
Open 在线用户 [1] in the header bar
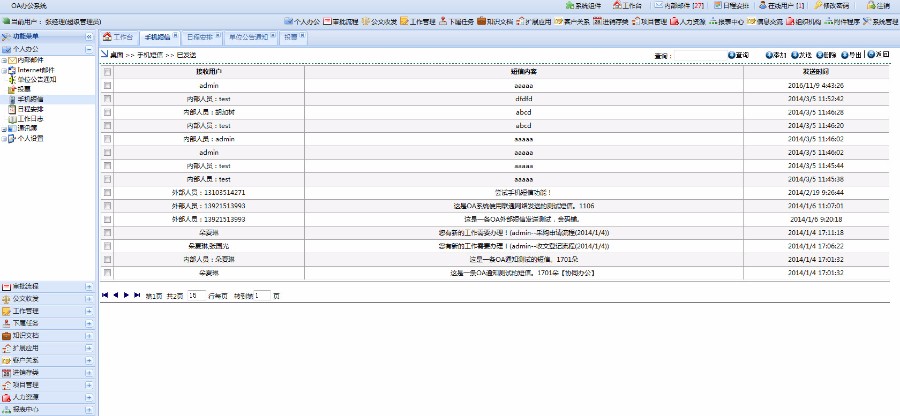point(781,5)
